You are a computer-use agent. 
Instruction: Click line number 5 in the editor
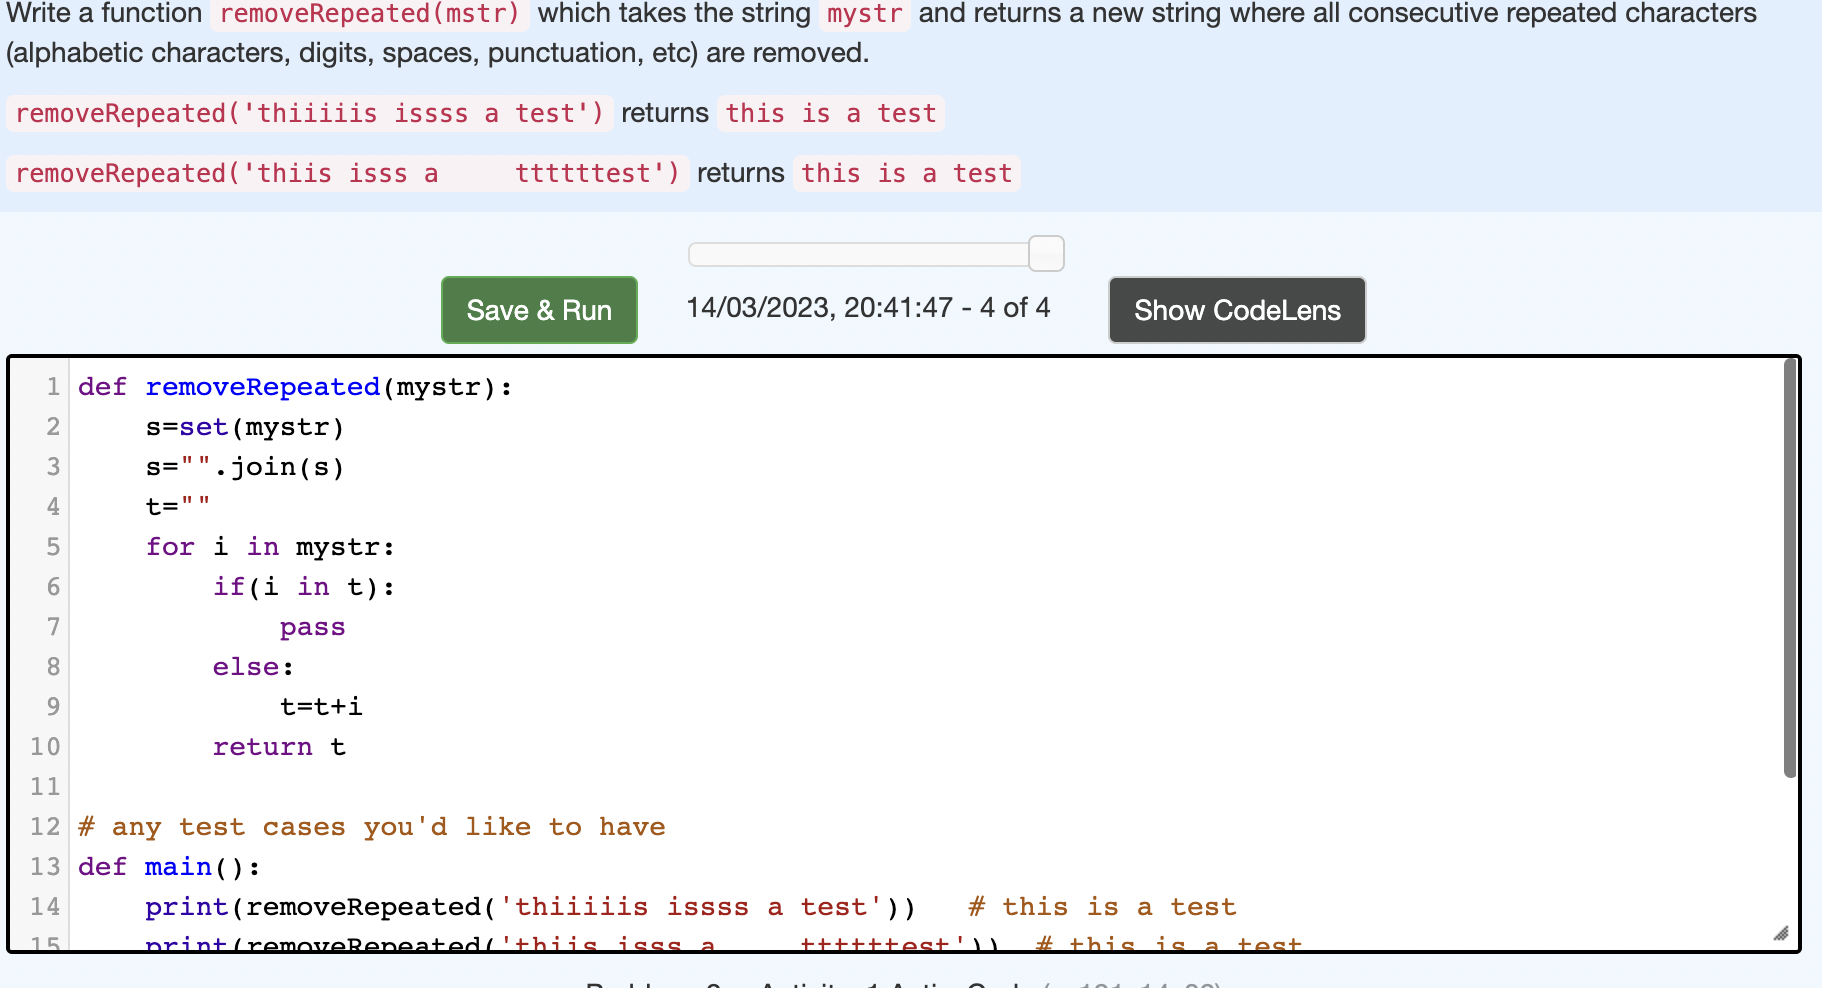(x=52, y=547)
